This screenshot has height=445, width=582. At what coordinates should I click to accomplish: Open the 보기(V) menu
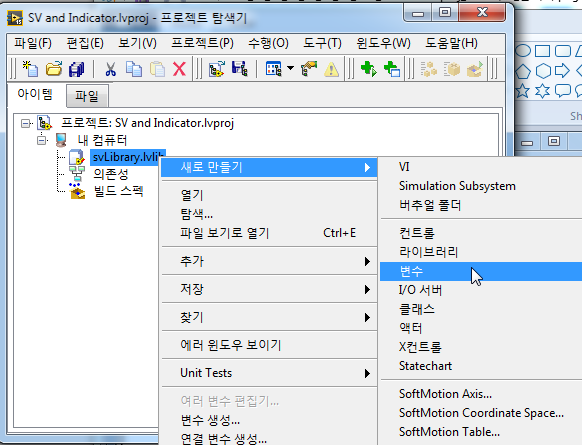pyautogui.click(x=137, y=43)
